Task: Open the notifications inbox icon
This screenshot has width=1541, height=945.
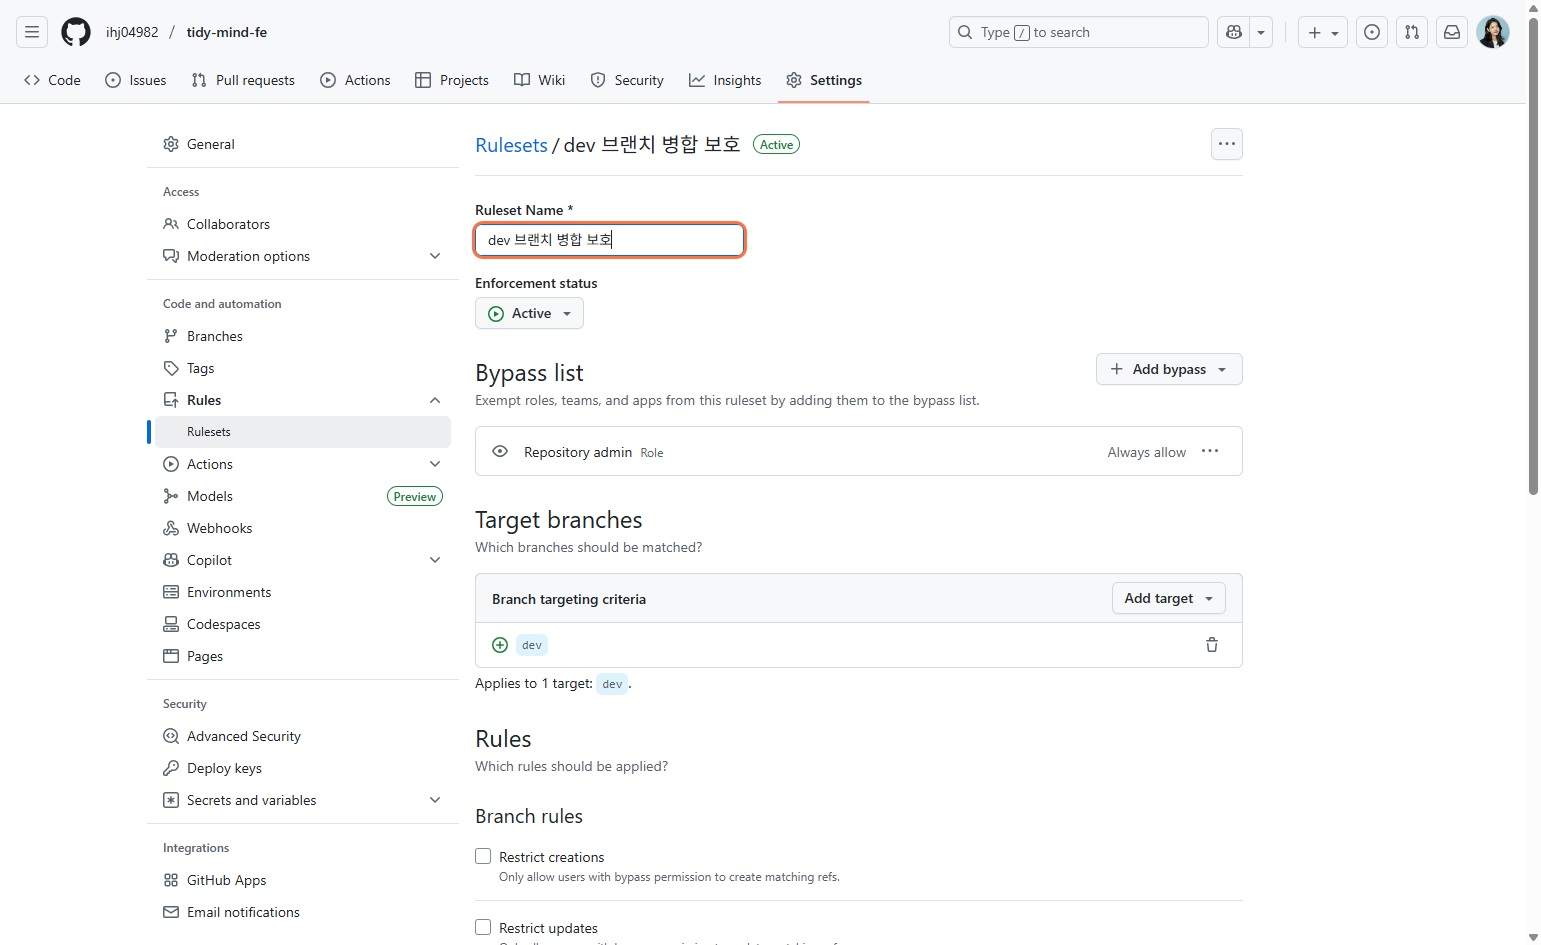Action: (x=1452, y=32)
